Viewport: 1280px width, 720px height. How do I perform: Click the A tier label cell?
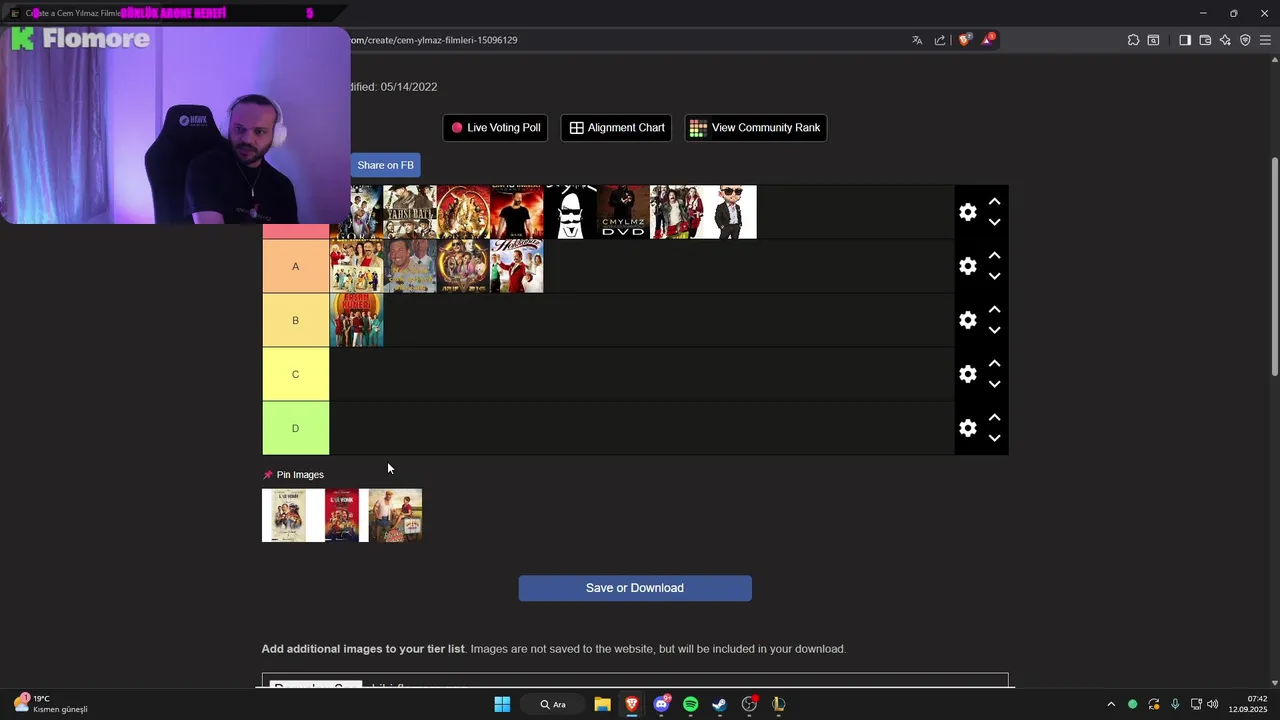point(295,266)
